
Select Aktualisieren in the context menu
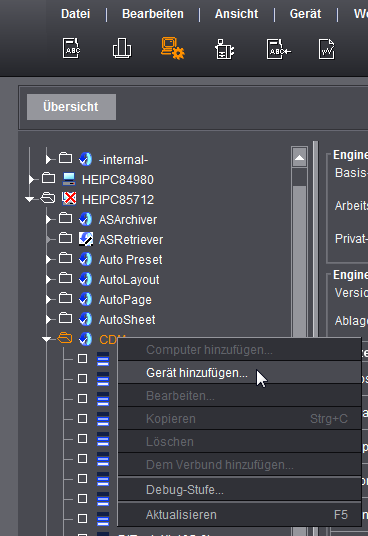coord(239,514)
